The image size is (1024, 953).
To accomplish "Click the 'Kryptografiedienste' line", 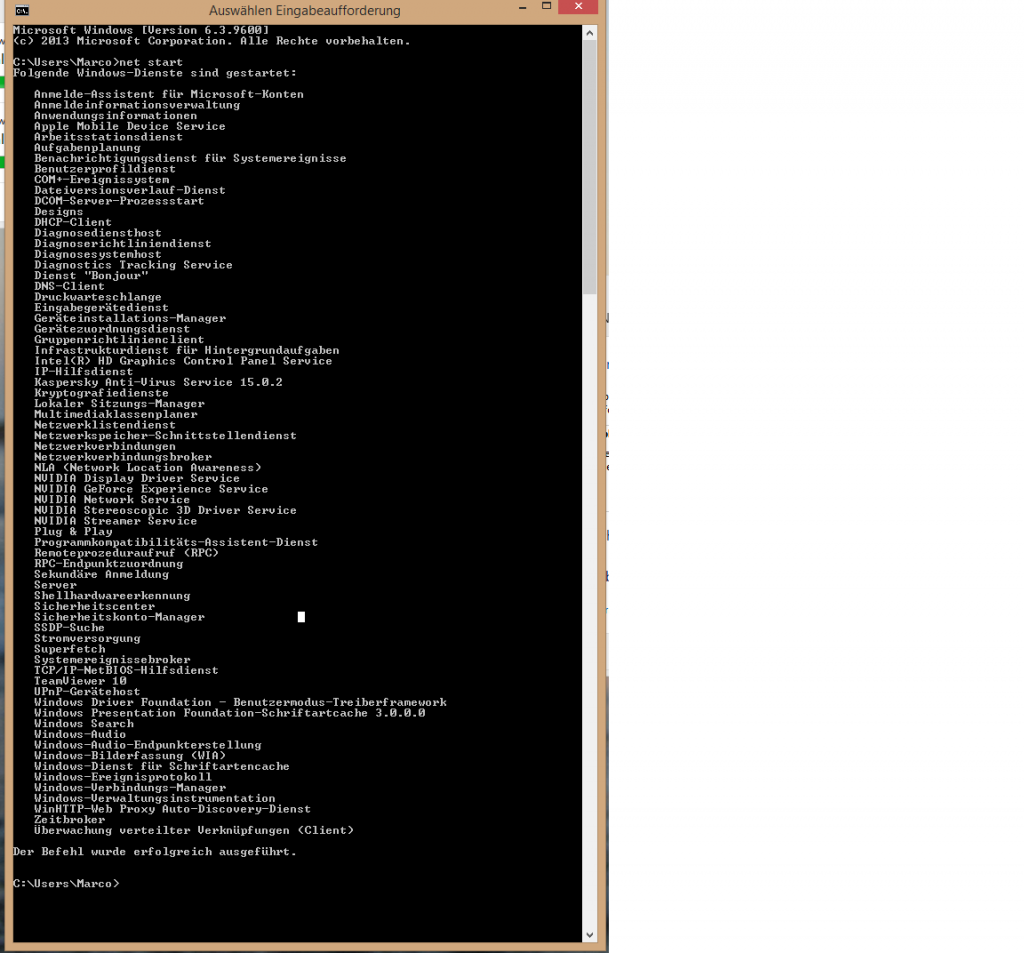I will pyautogui.click(x=101, y=393).
